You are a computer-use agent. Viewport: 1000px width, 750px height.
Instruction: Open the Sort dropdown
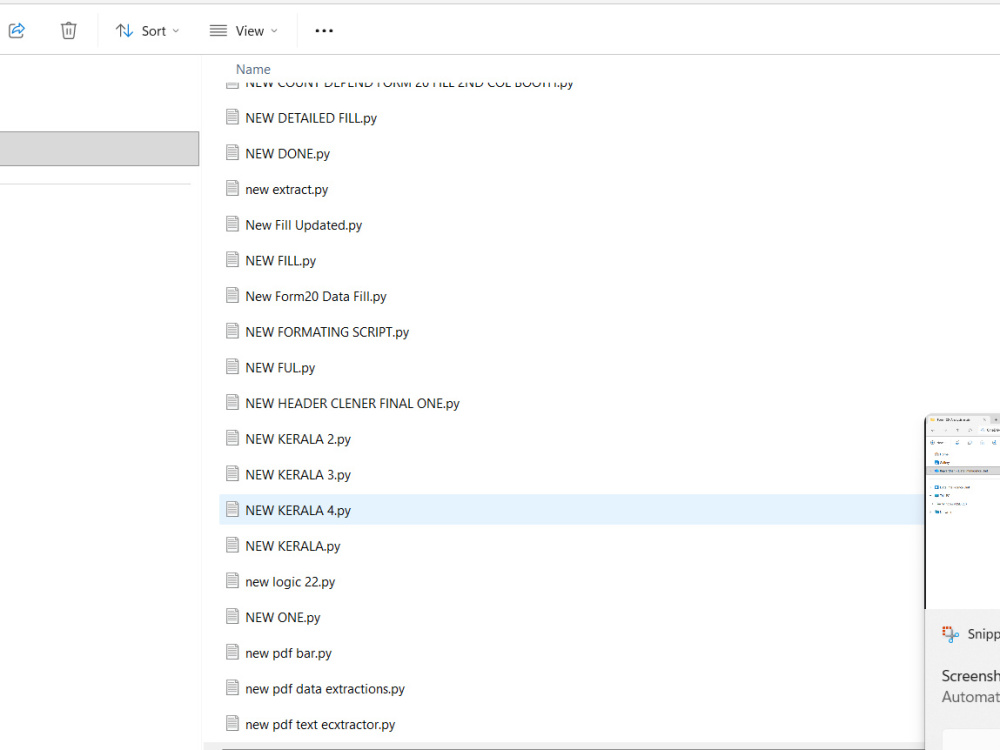coord(147,31)
